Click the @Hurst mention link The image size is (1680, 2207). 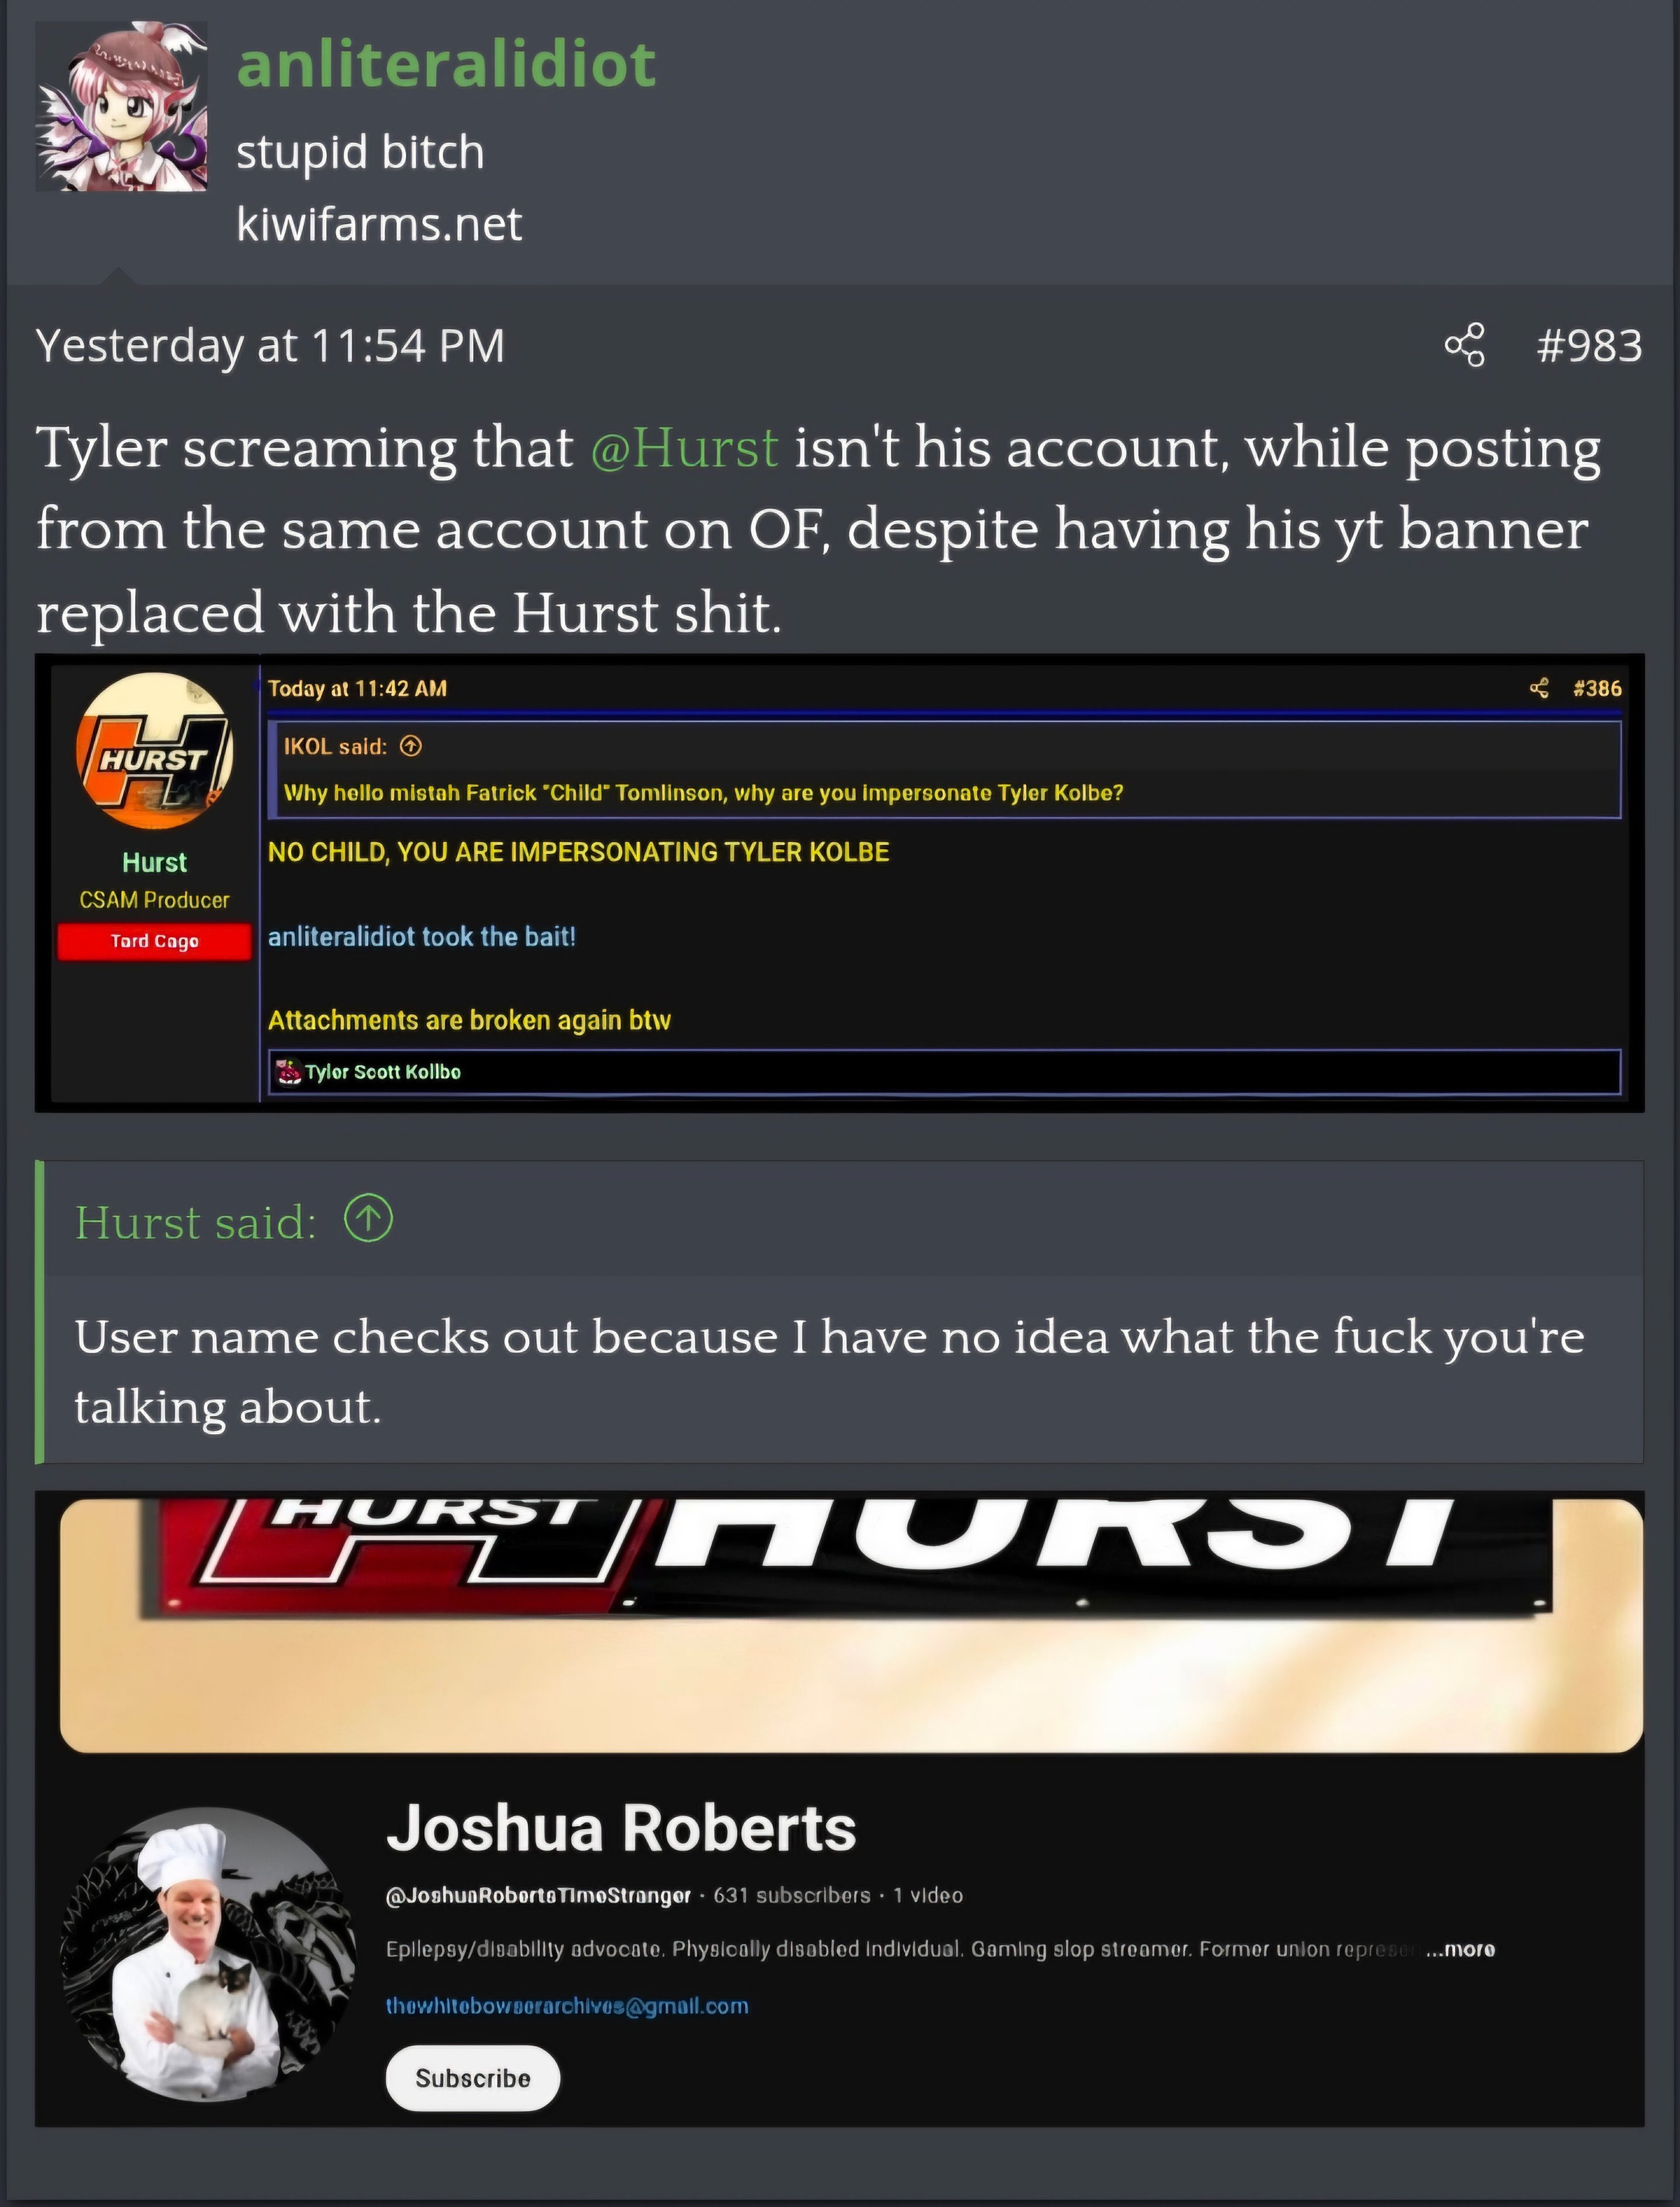click(x=684, y=448)
